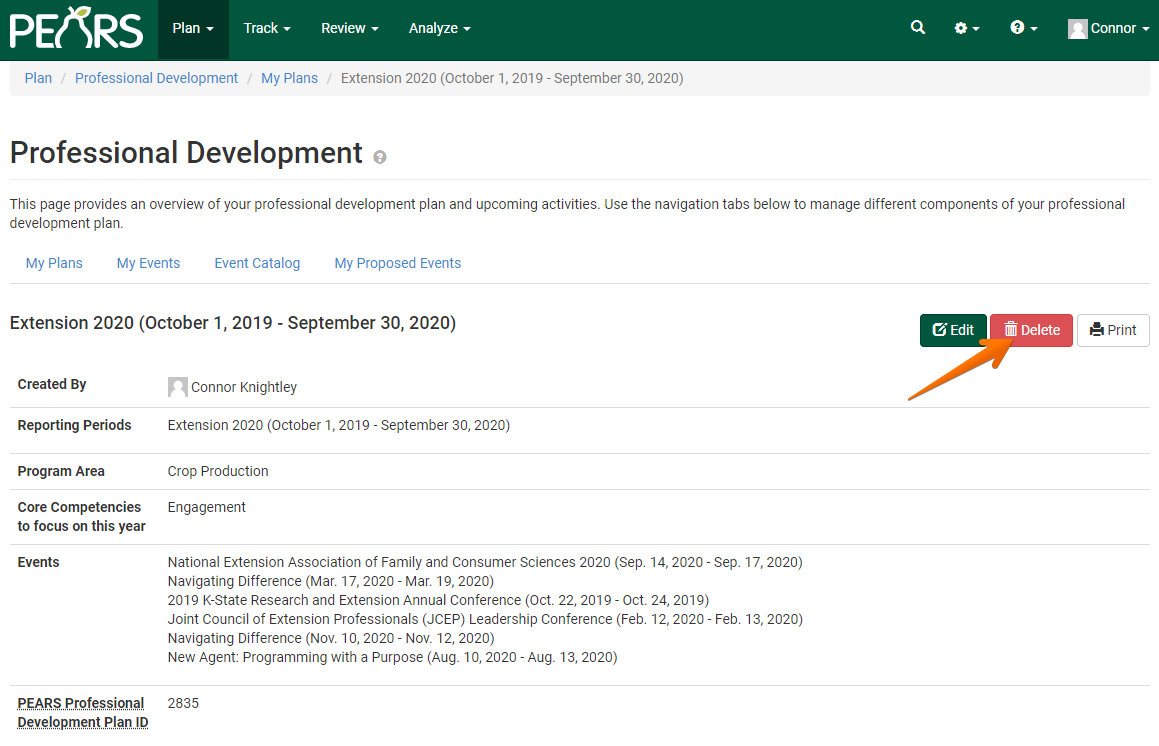This screenshot has height=746, width=1159.
Task: Open the search icon in the navbar
Action: tap(917, 27)
